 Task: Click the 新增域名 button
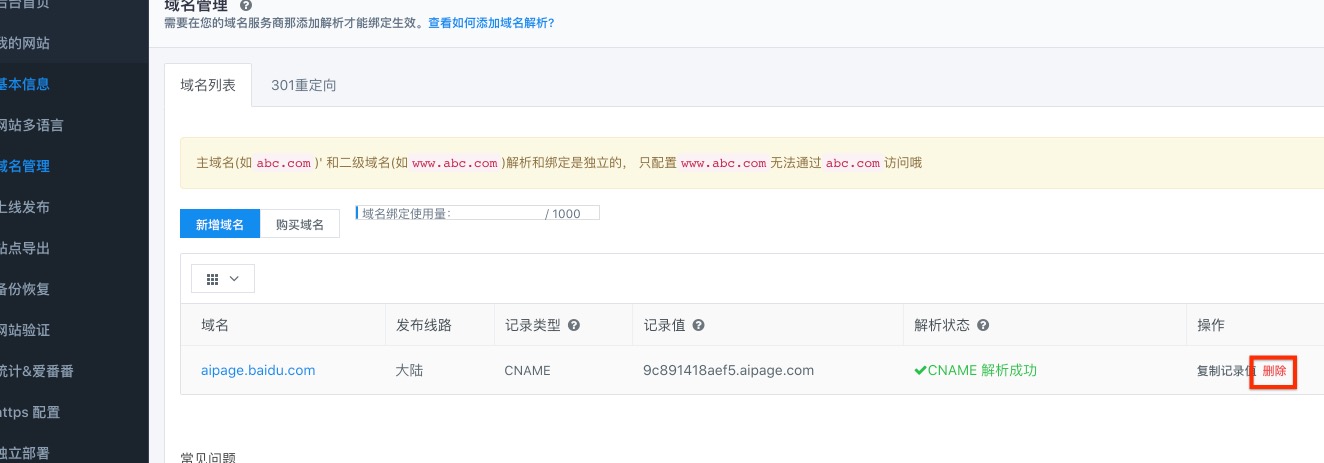(220, 225)
